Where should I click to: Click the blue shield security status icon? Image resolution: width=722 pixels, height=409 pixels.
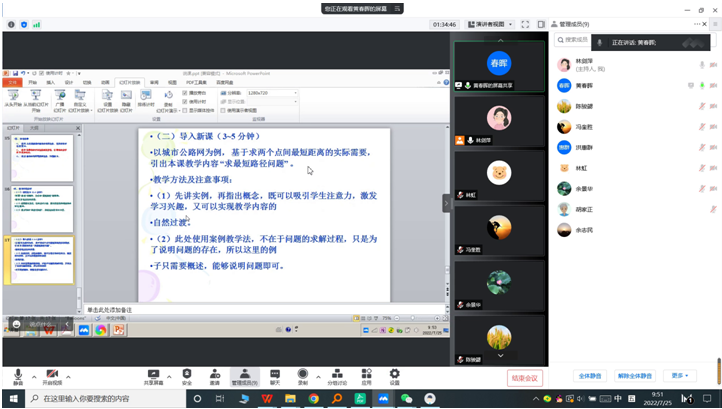[x=24, y=24]
